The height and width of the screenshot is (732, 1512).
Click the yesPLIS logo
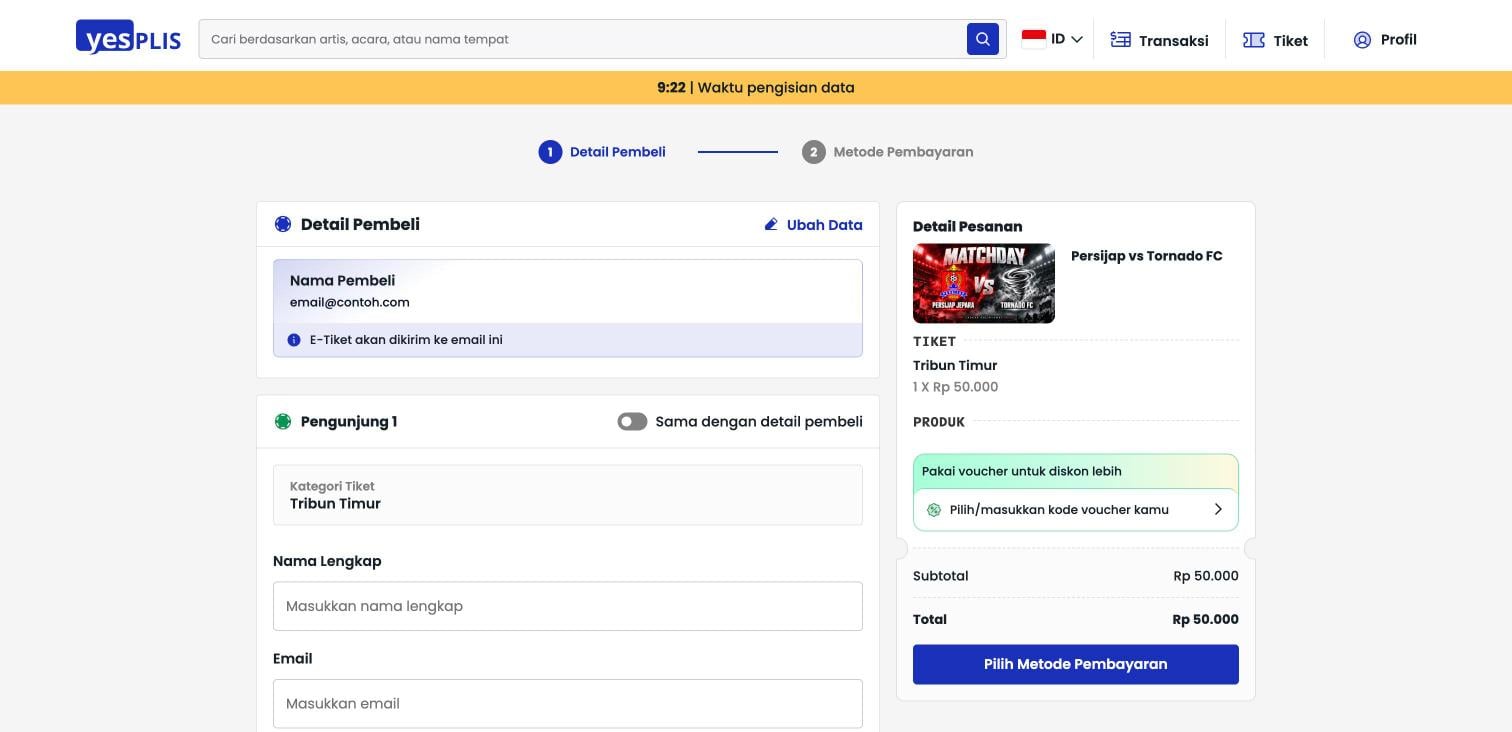128,39
